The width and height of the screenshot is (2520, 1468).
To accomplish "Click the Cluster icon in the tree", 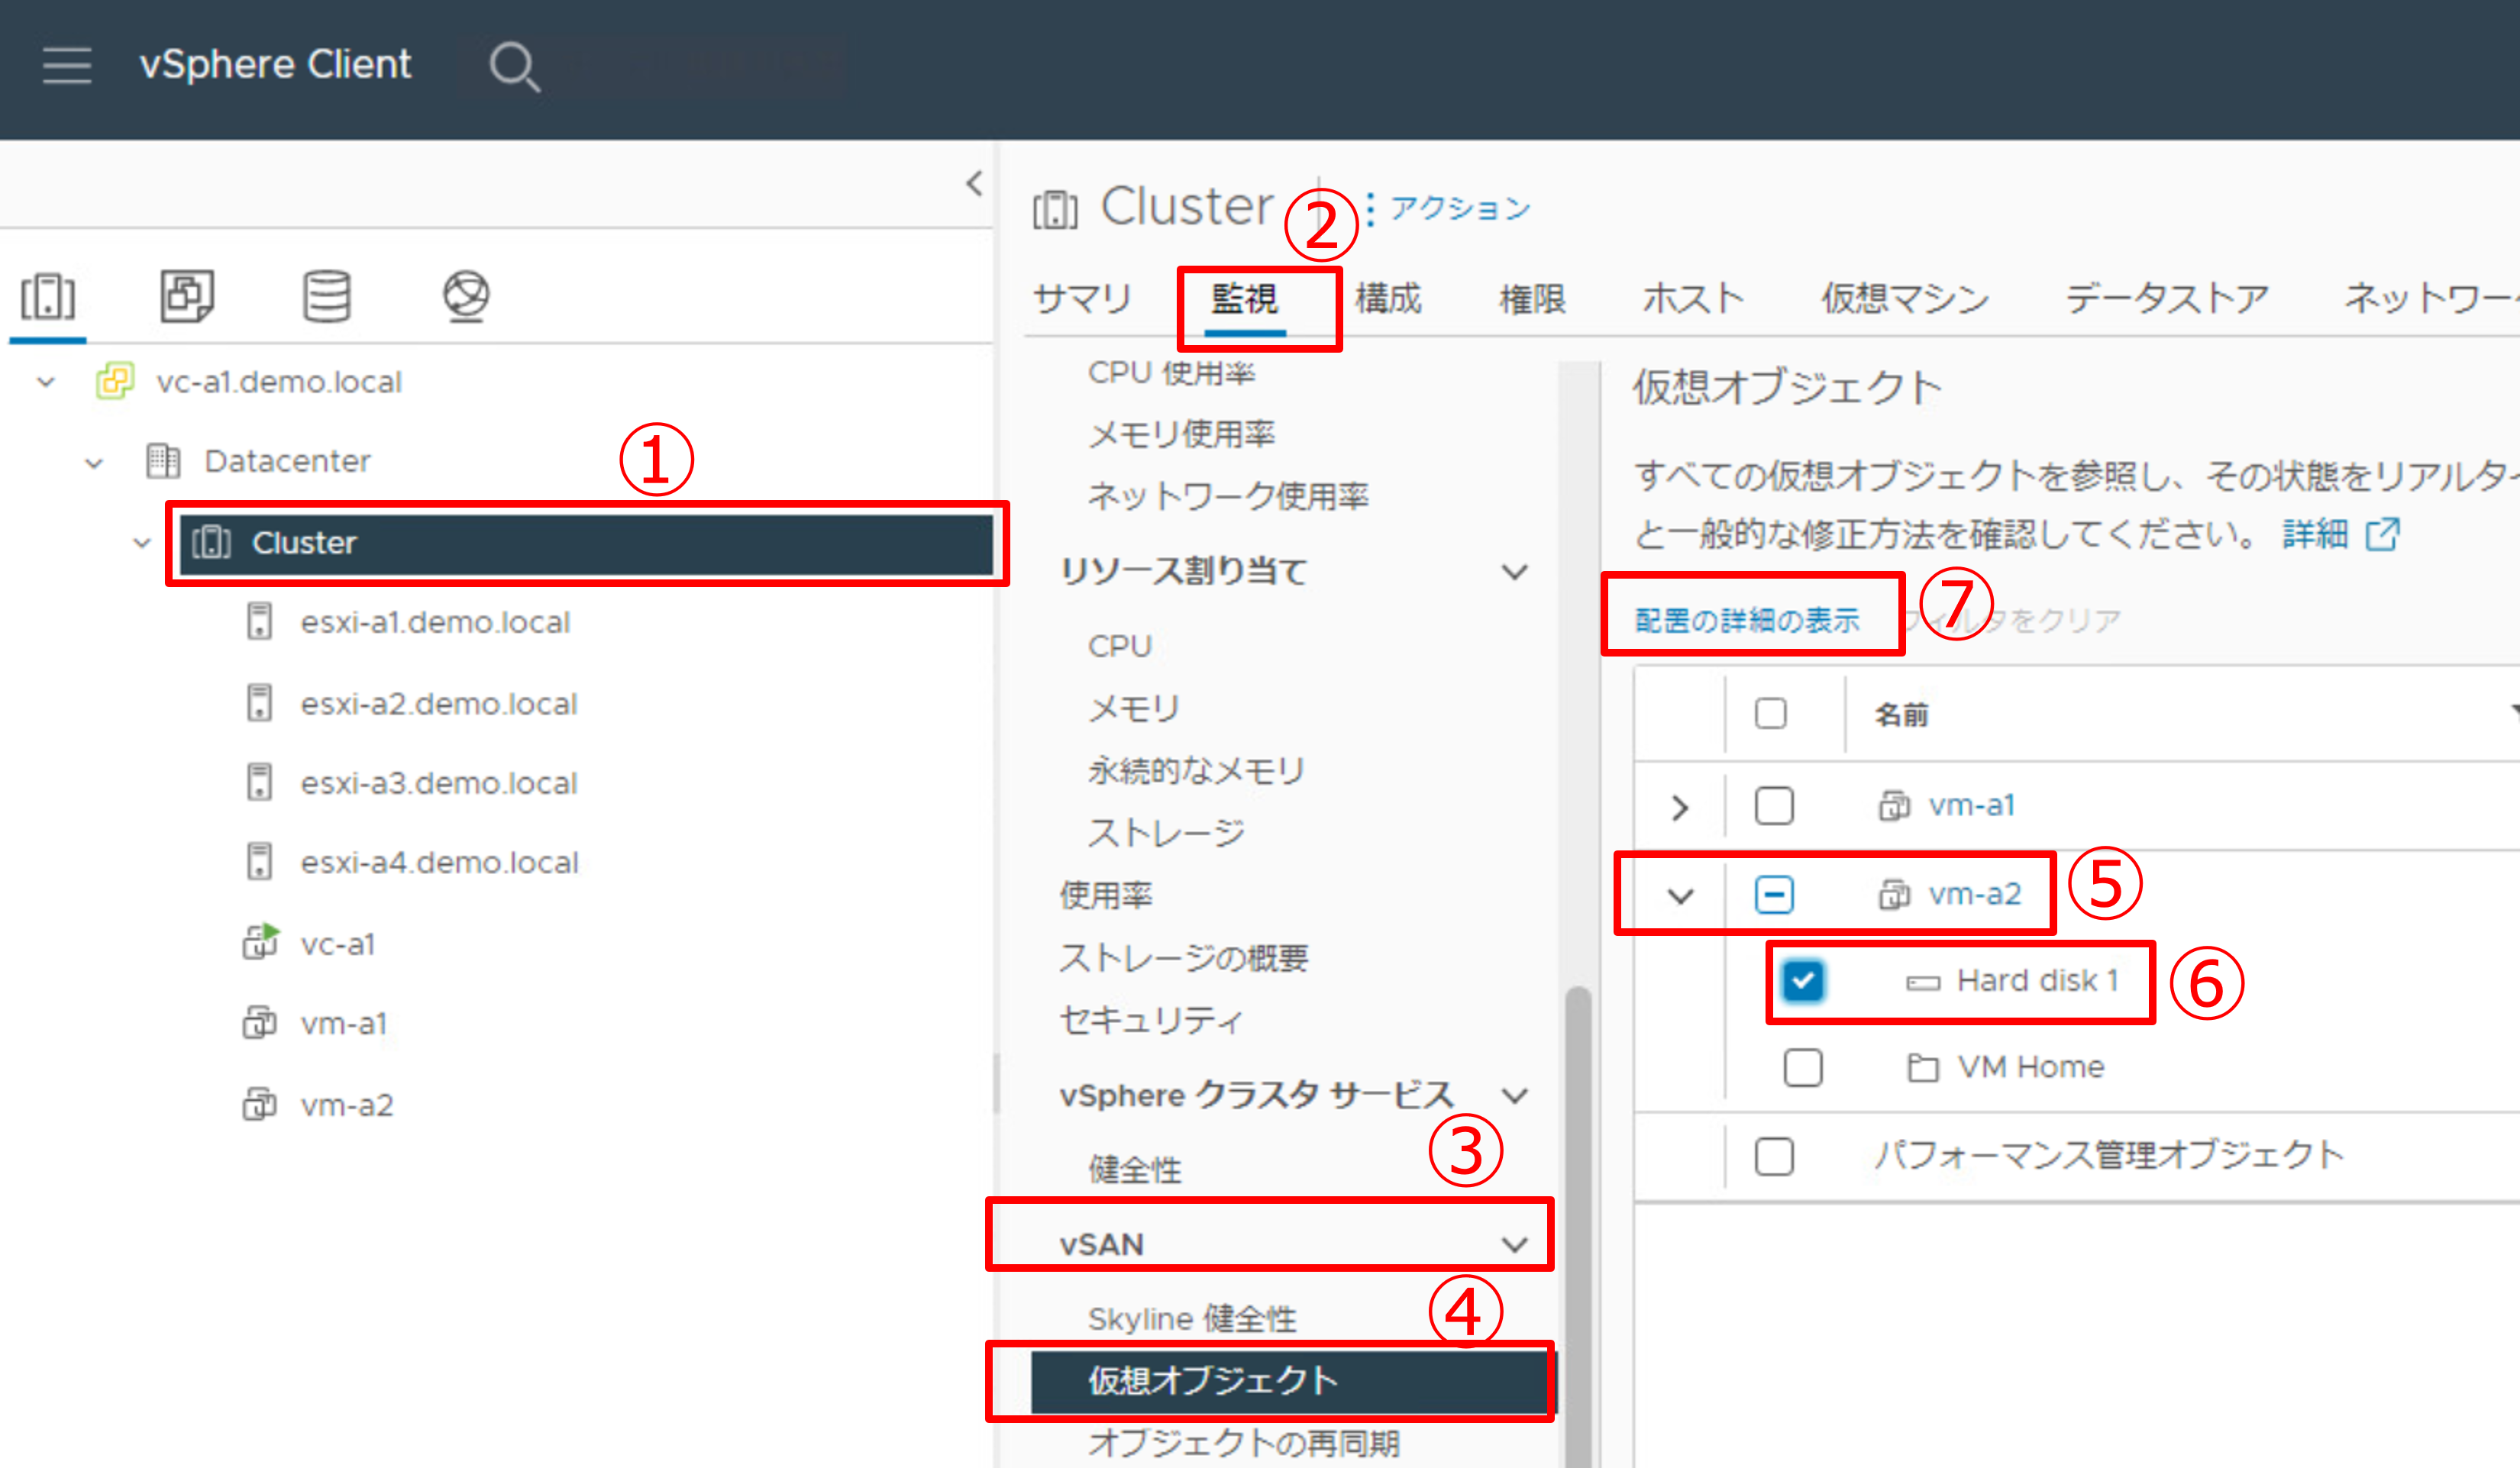I will click(211, 542).
